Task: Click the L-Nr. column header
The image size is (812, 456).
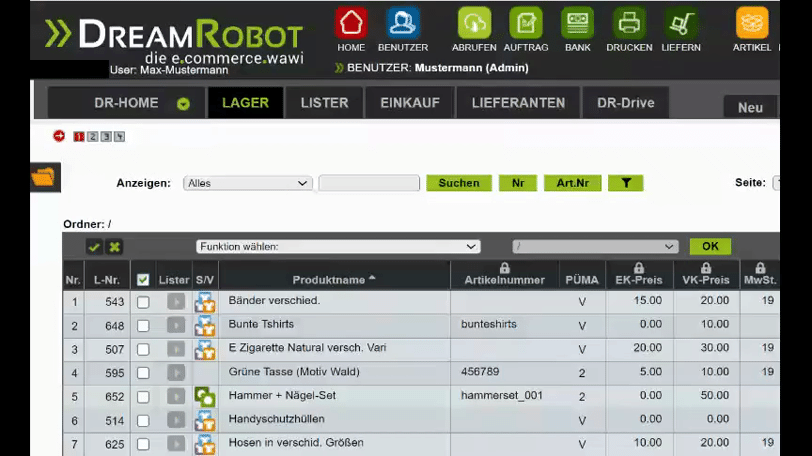Action: [x=107, y=280]
